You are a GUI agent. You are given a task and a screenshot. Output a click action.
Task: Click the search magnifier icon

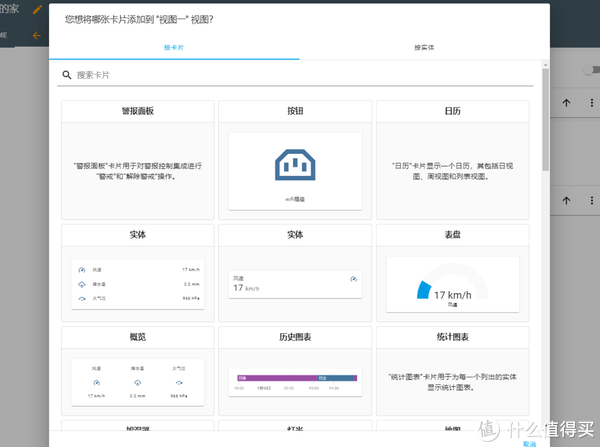tap(67, 75)
